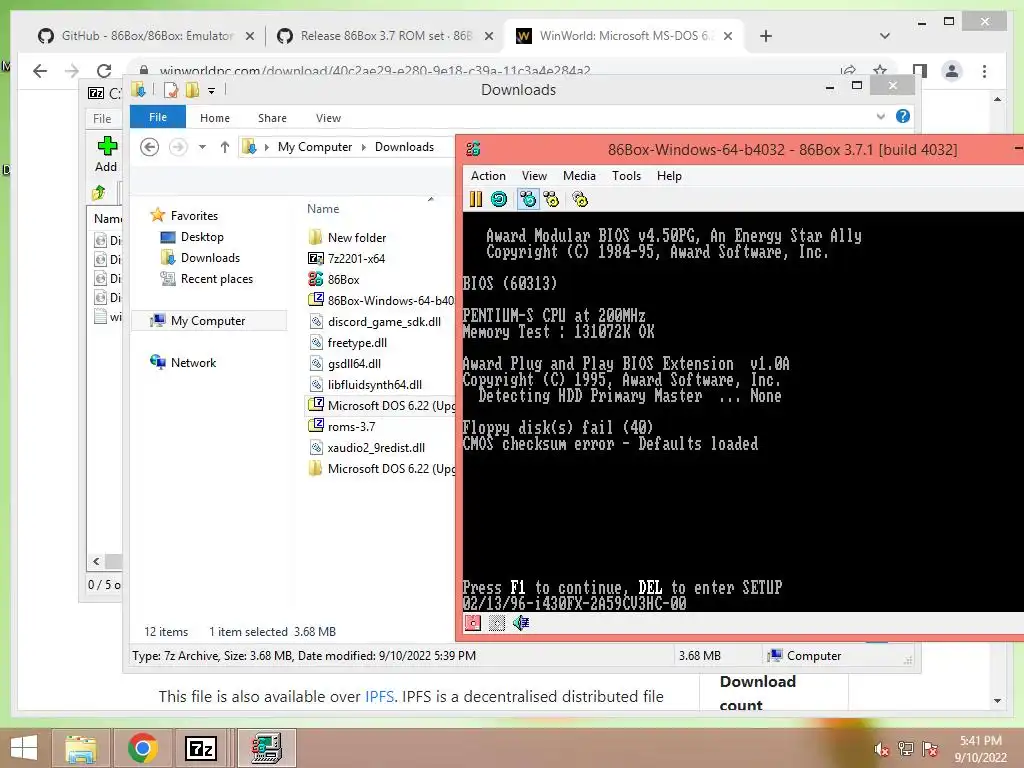Open a new Chrome tab with the plus button
Viewport: 1024px width, 768px height.
[x=766, y=36]
